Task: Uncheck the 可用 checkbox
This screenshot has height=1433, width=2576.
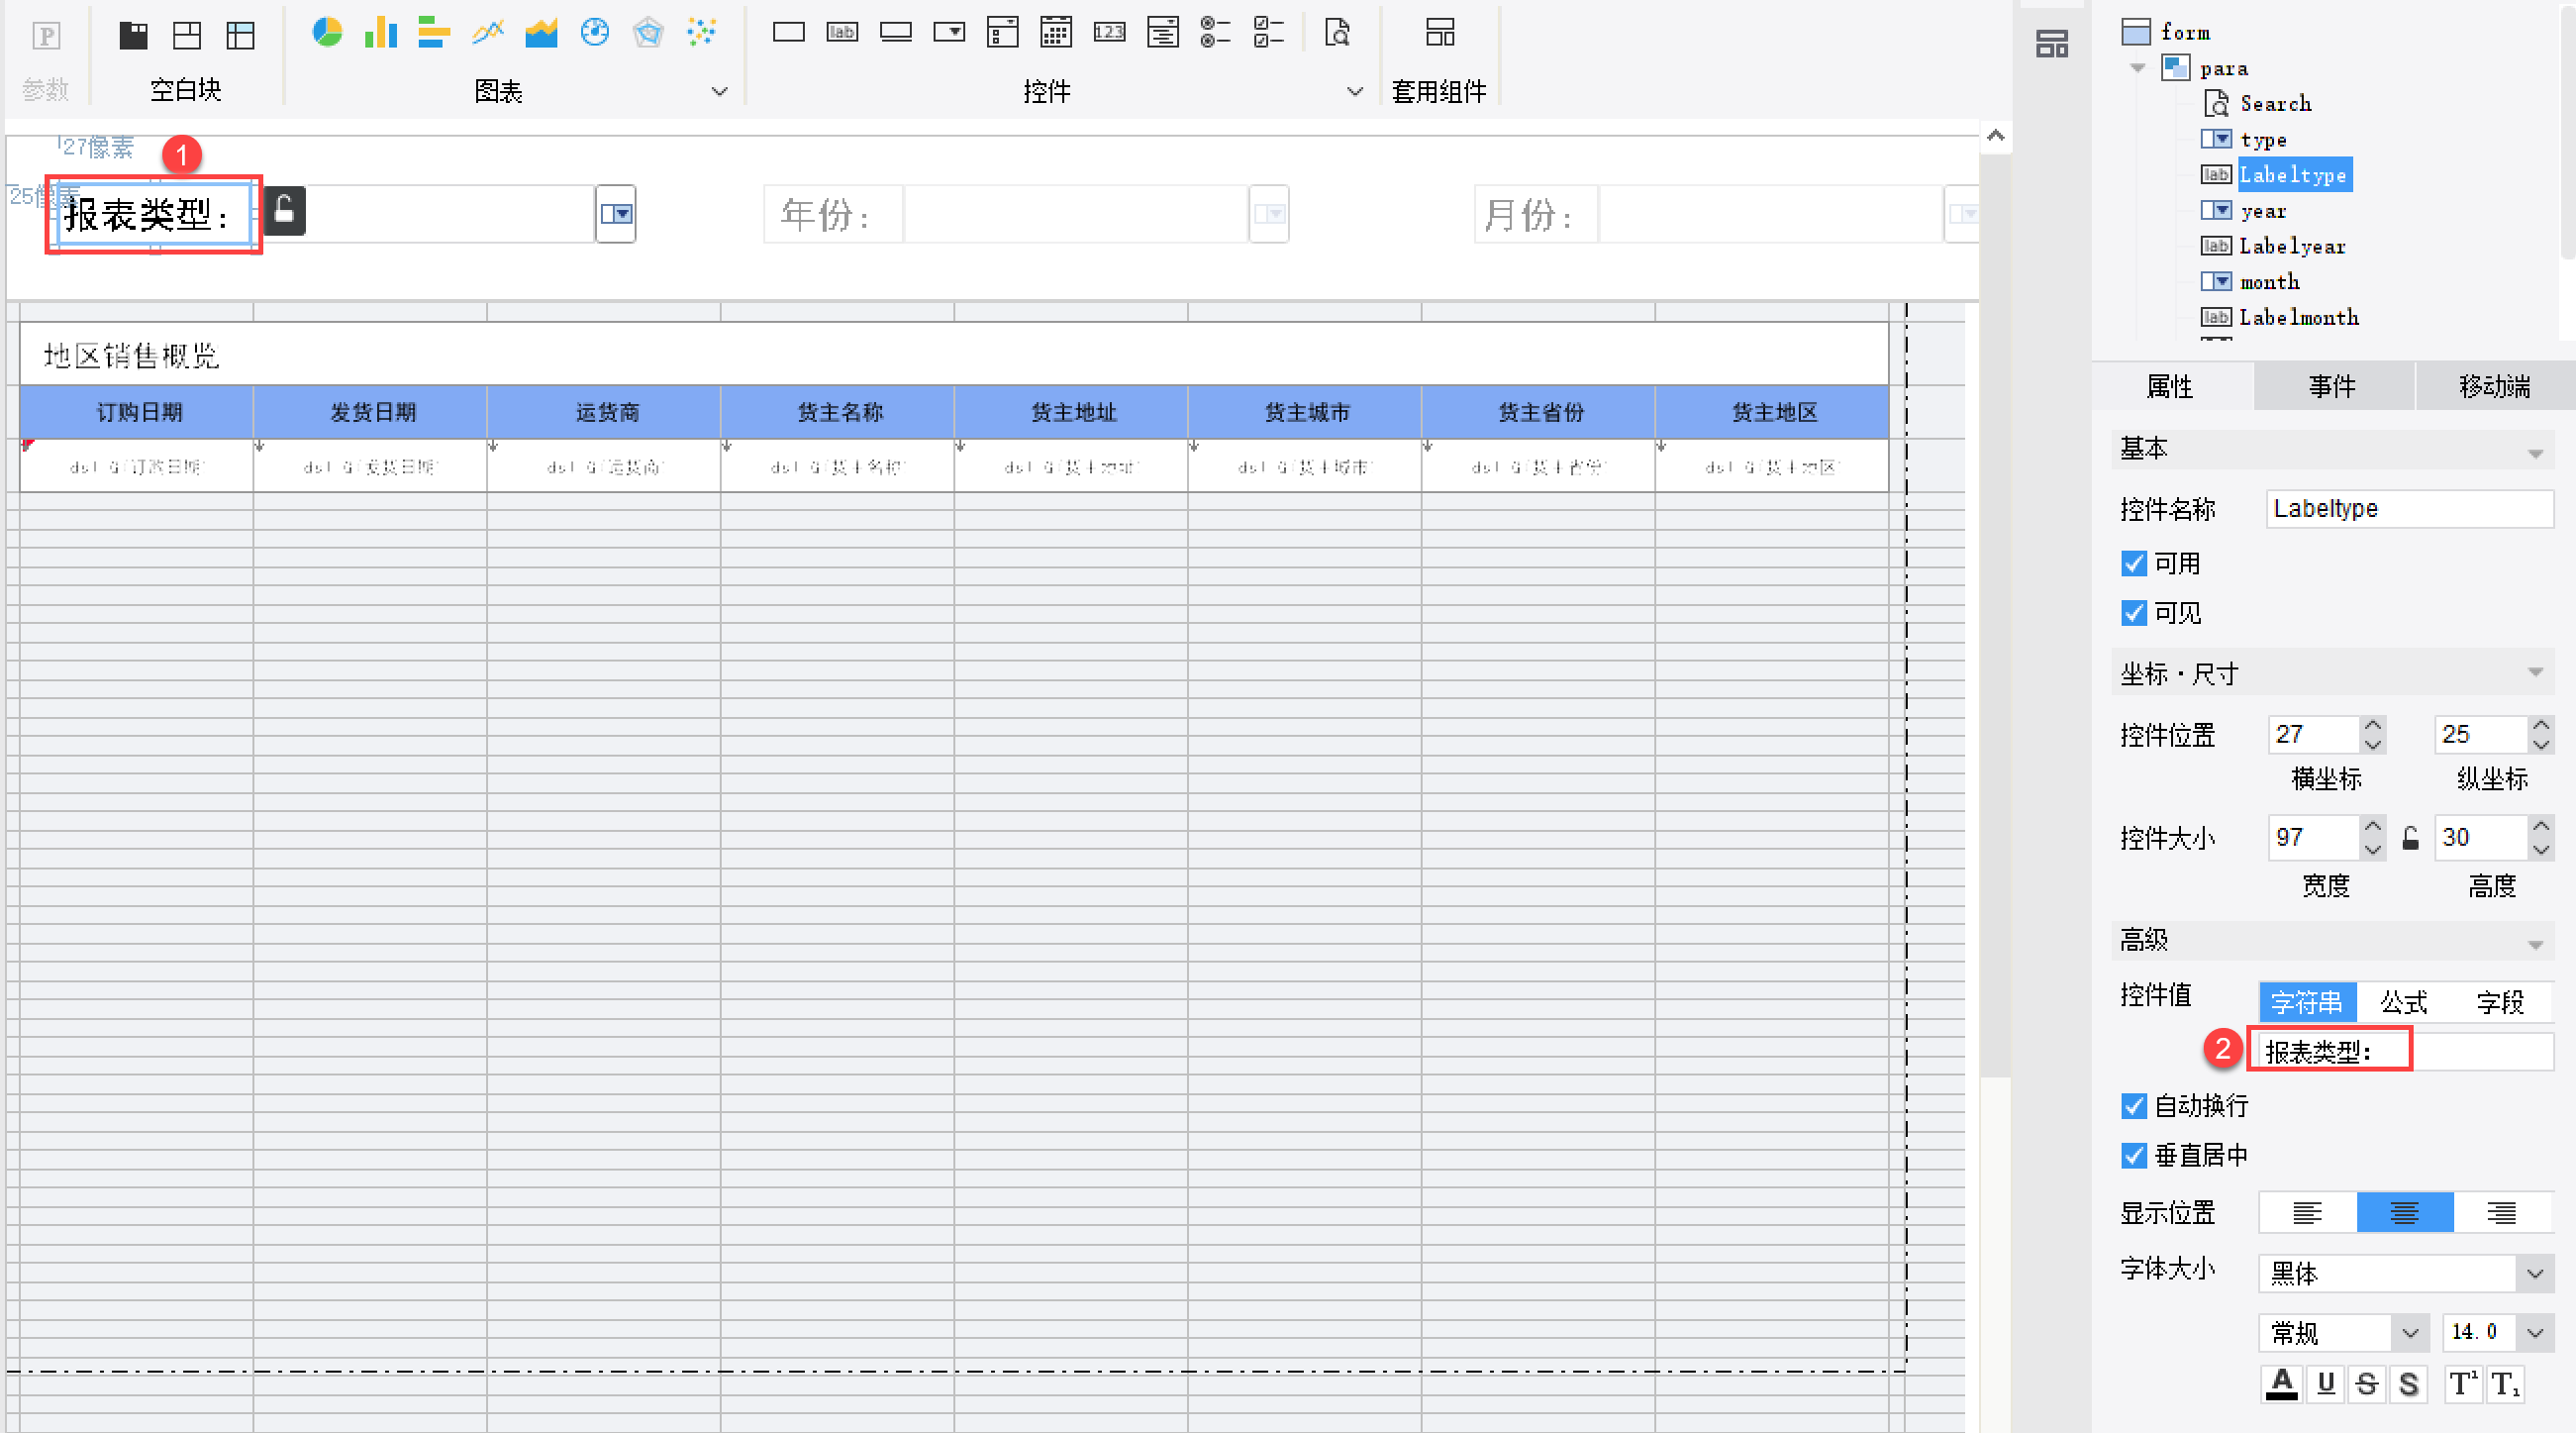Action: [x=2134, y=564]
